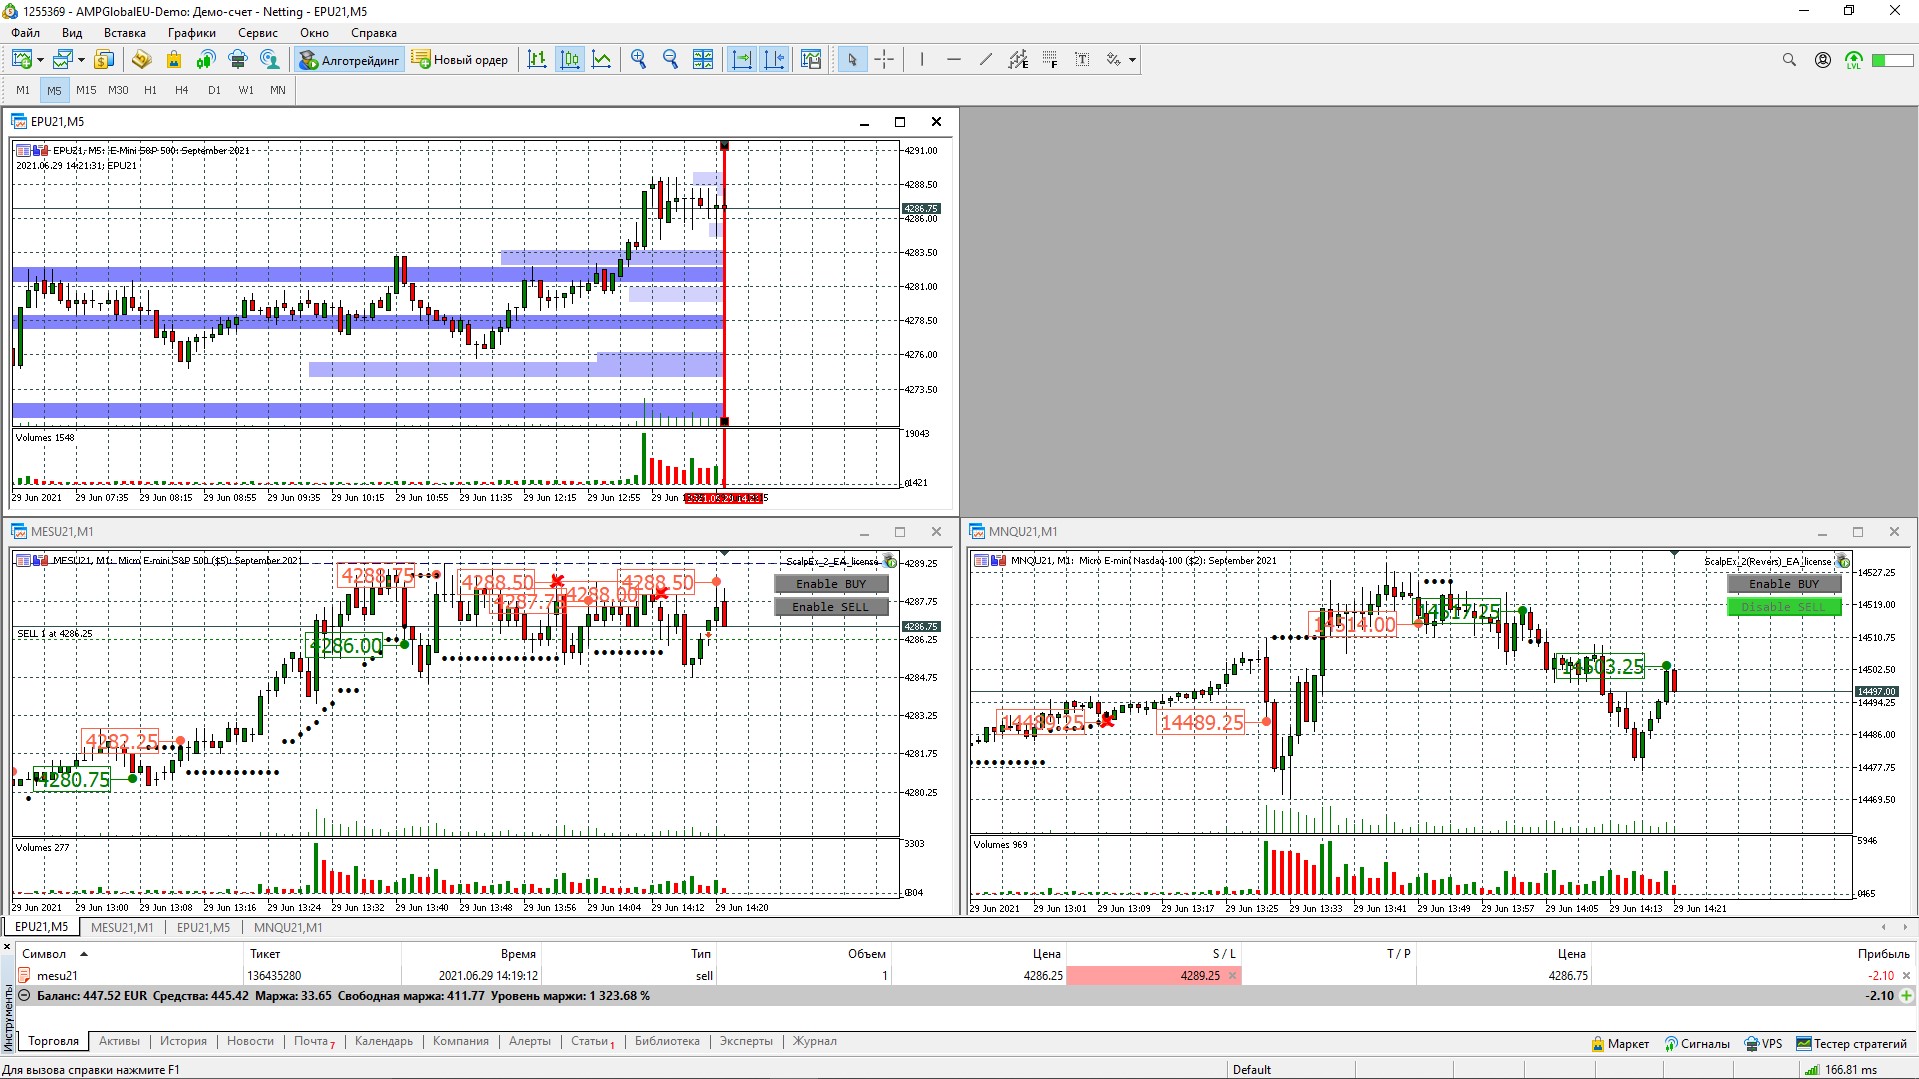1919x1079 pixels.
Task: Select the vertical line drawing tool
Action: pos(922,60)
